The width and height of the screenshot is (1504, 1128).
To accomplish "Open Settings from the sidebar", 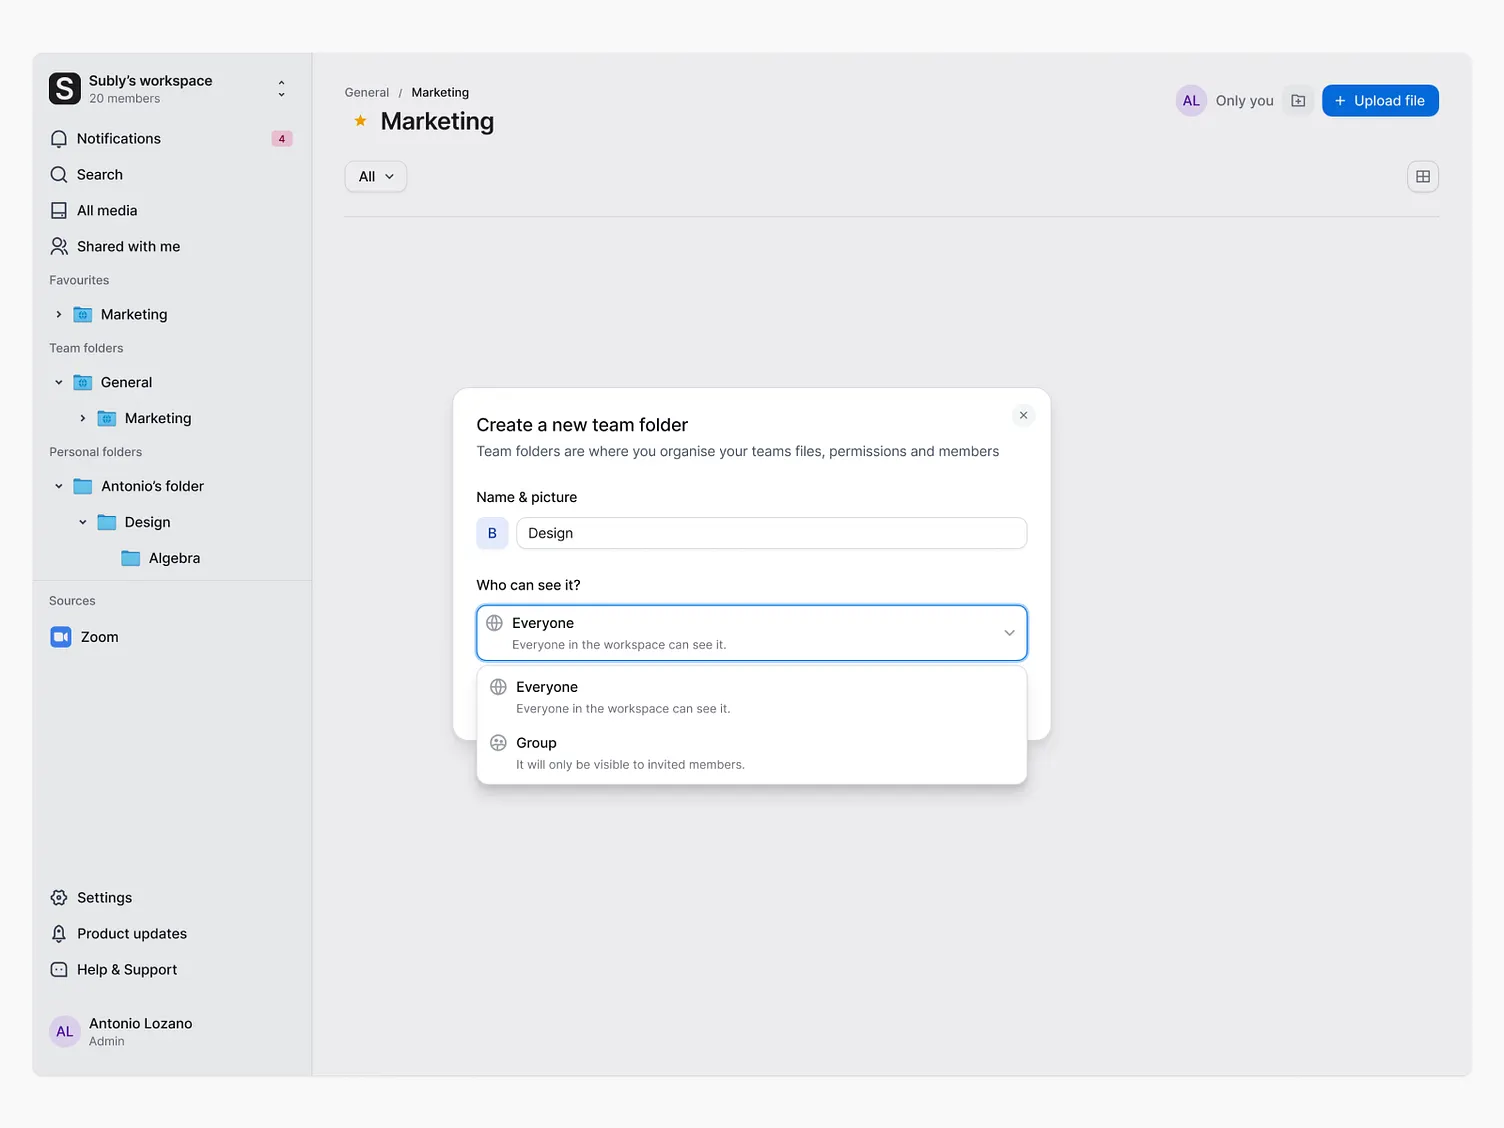I will click(104, 897).
